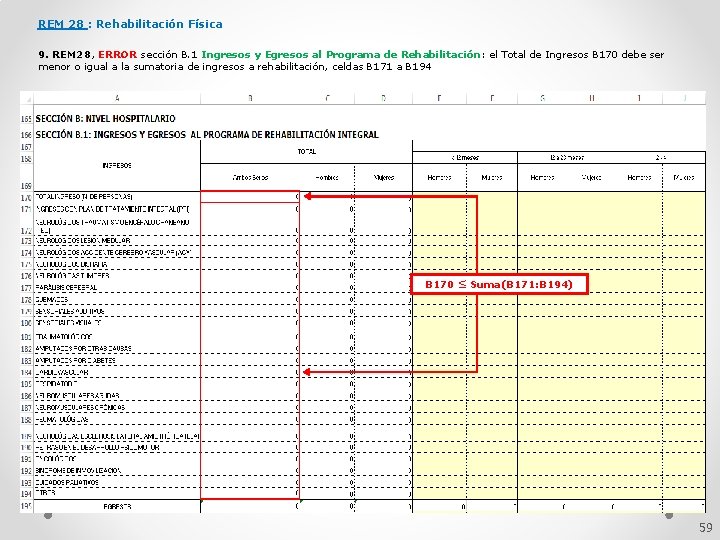This screenshot has height=540, width=720.
Task: Click the 'Mujeres' heading under TOTAL
Action: click(384, 177)
